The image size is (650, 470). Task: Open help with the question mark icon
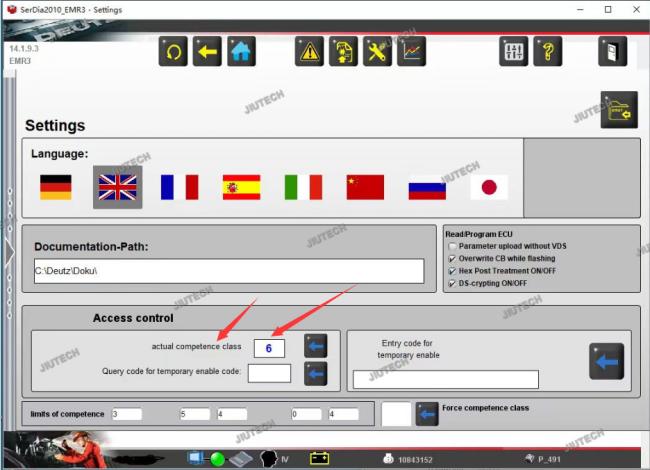click(548, 51)
